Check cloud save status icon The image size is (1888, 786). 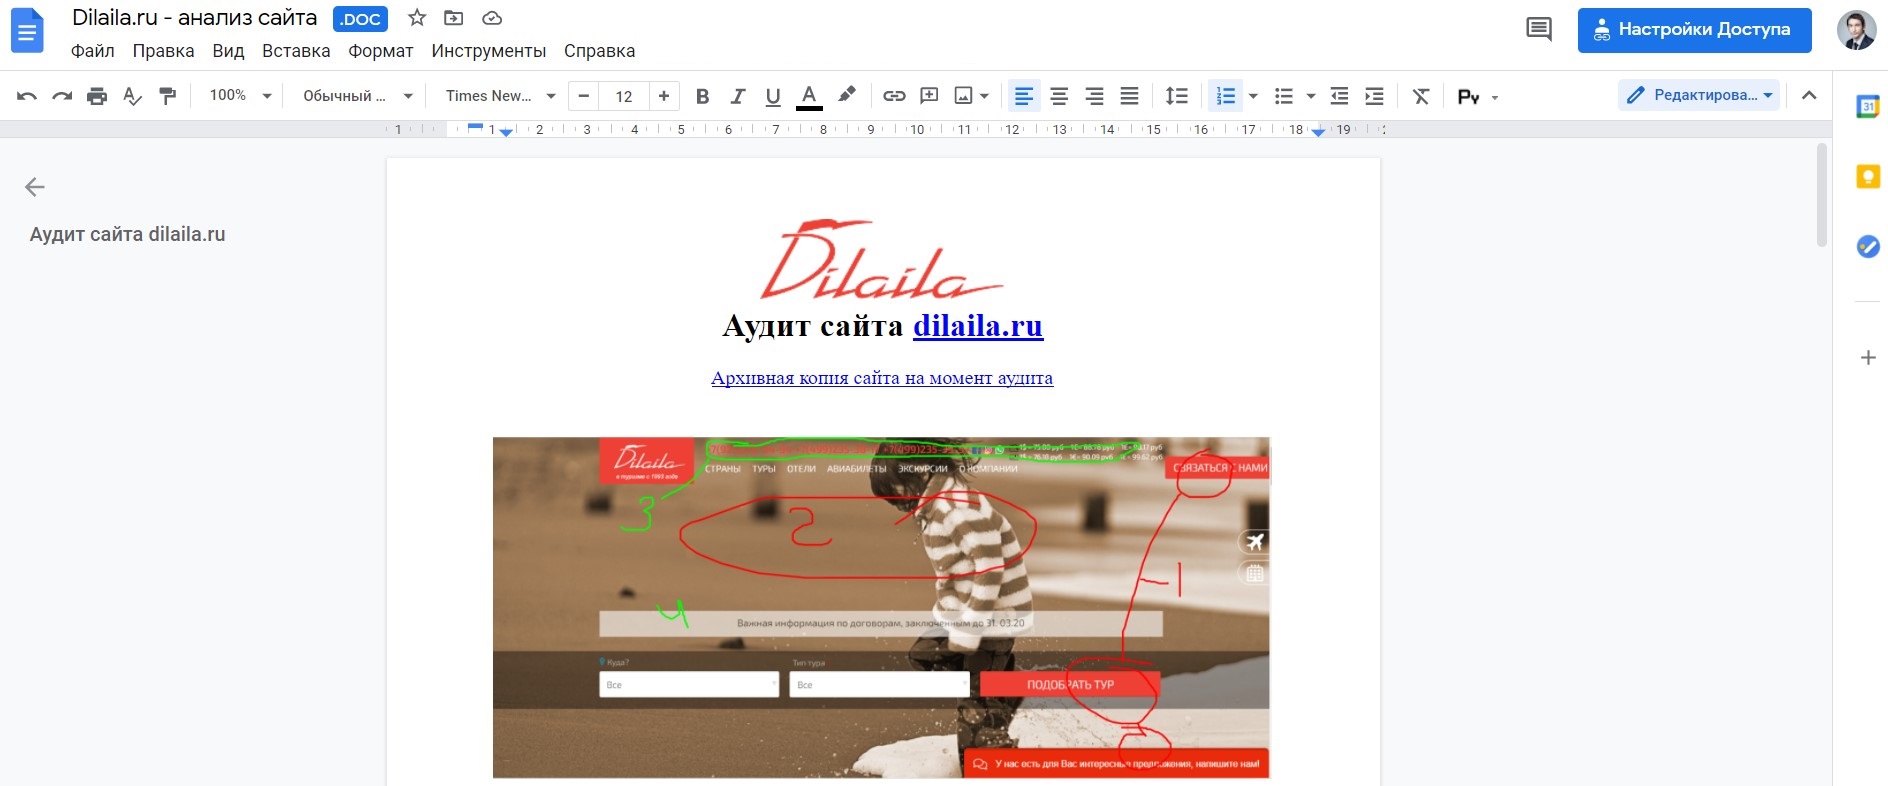(491, 18)
